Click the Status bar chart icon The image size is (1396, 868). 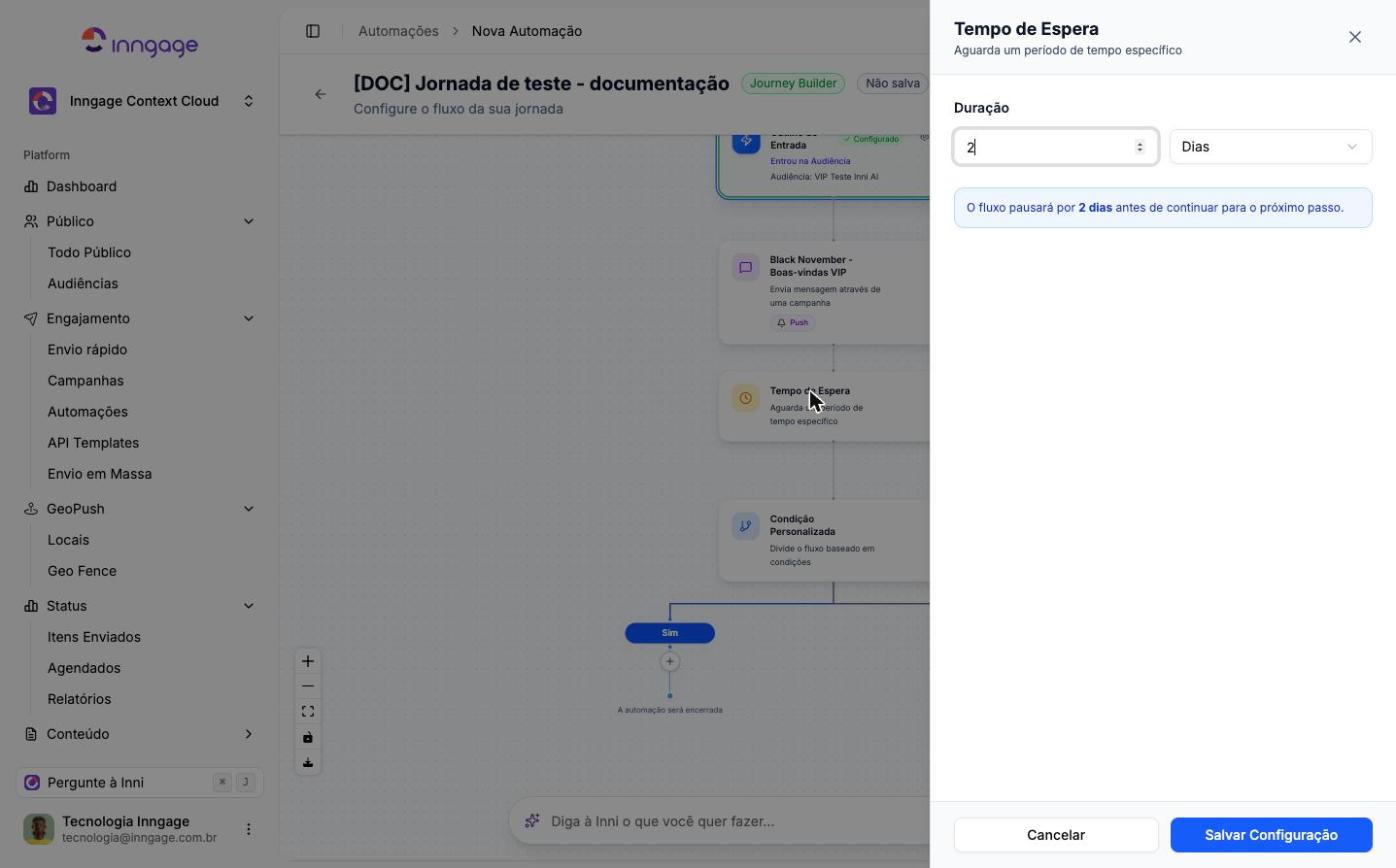pos(31,605)
